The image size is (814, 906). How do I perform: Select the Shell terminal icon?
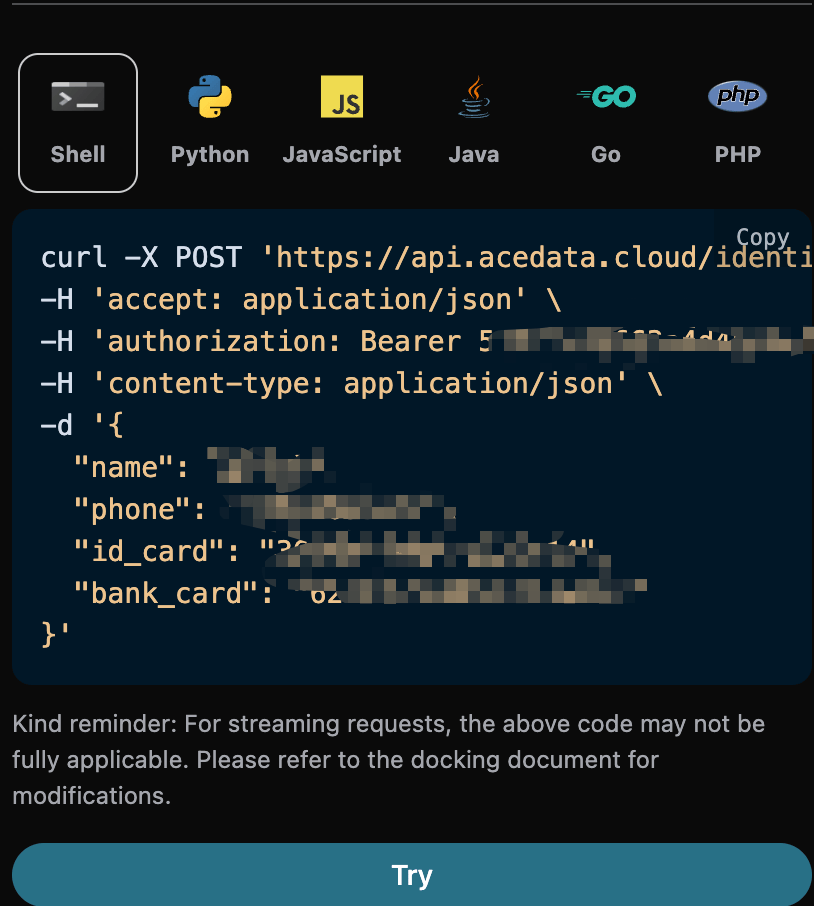click(x=78, y=97)
